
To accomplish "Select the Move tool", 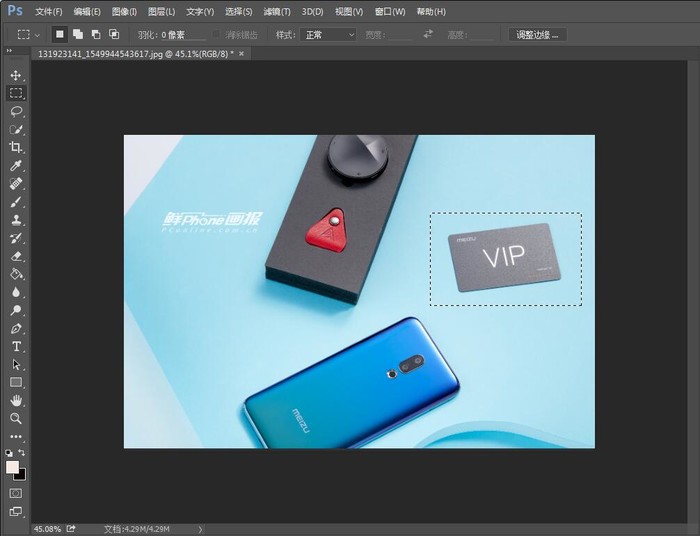I will click(16, 75).
